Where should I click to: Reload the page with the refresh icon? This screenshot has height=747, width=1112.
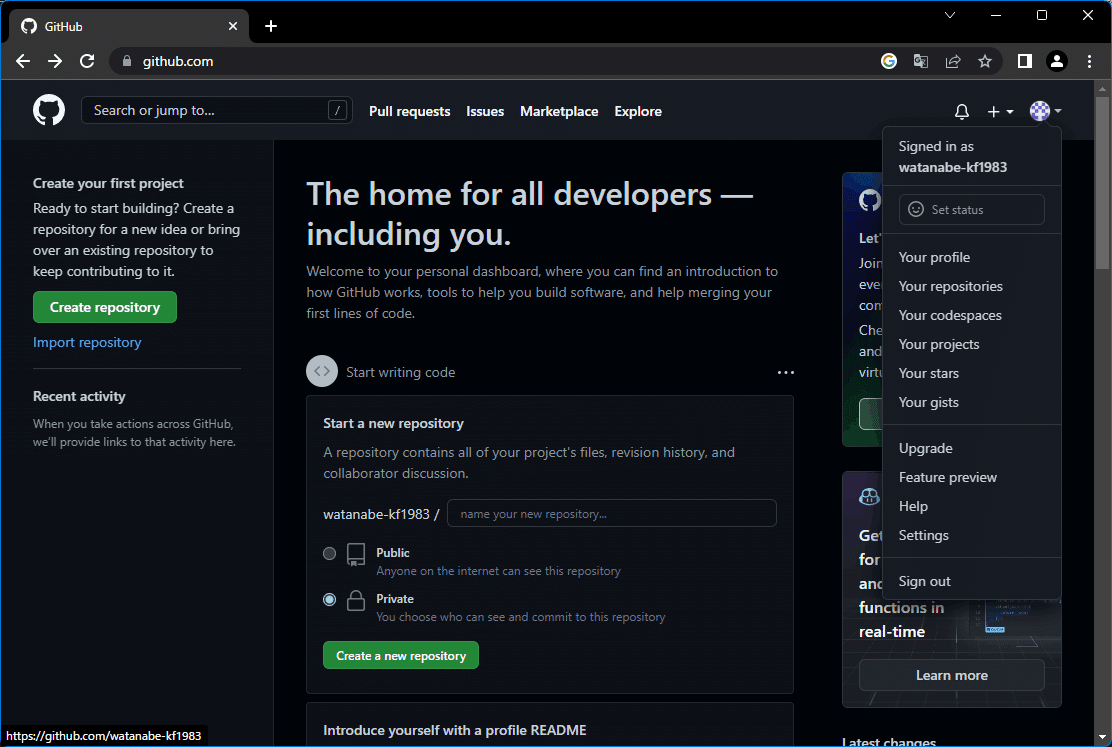(x=87, y=62)
